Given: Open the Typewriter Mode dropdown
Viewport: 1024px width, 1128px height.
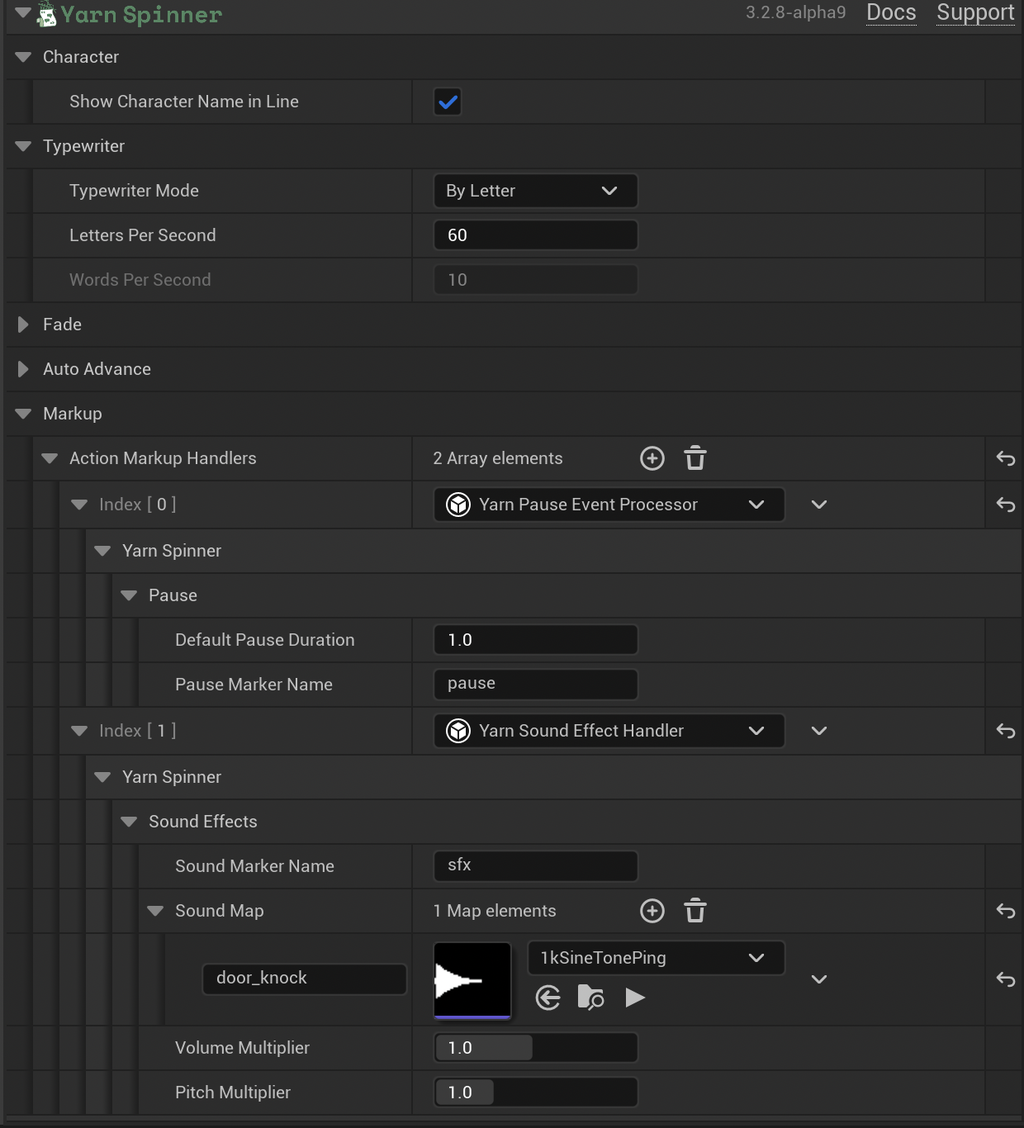Looking at the screenshot, I should 535,191.
